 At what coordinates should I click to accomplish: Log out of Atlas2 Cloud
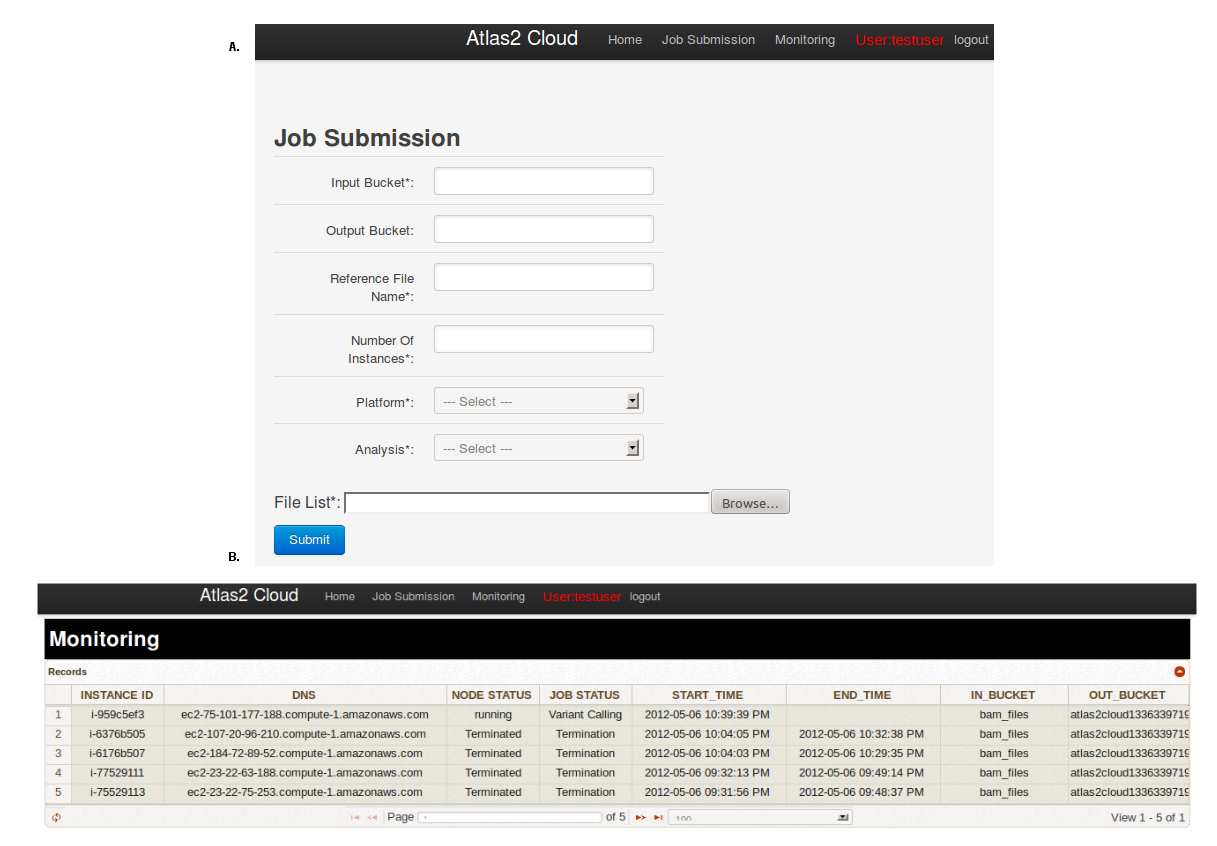pos(971,40)
